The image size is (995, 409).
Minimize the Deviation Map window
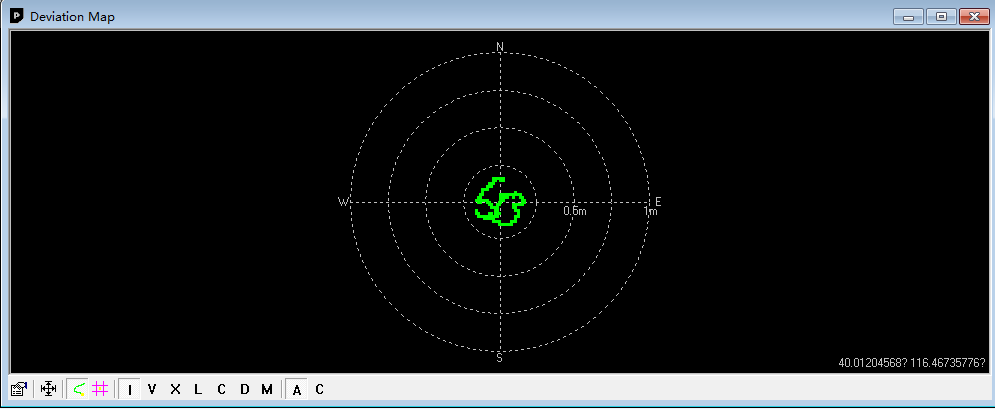pos(908,16)
